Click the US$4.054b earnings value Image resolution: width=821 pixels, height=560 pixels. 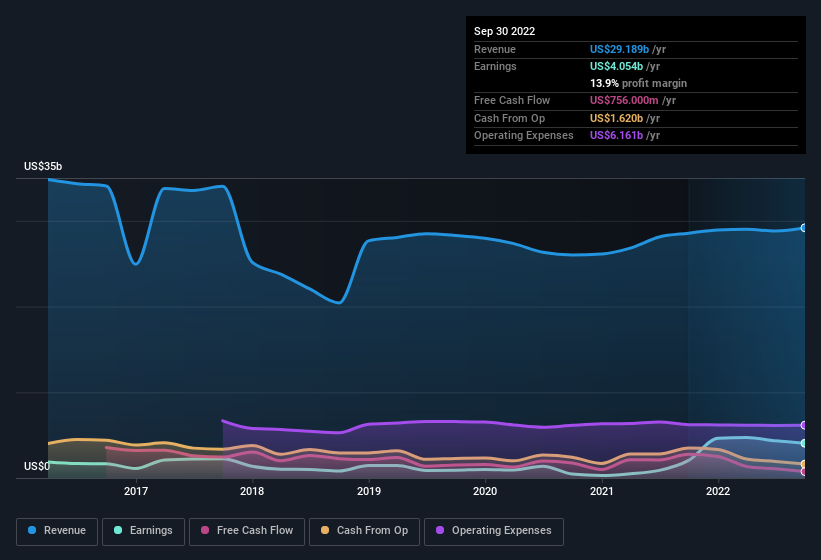click(x=616, y=66)
